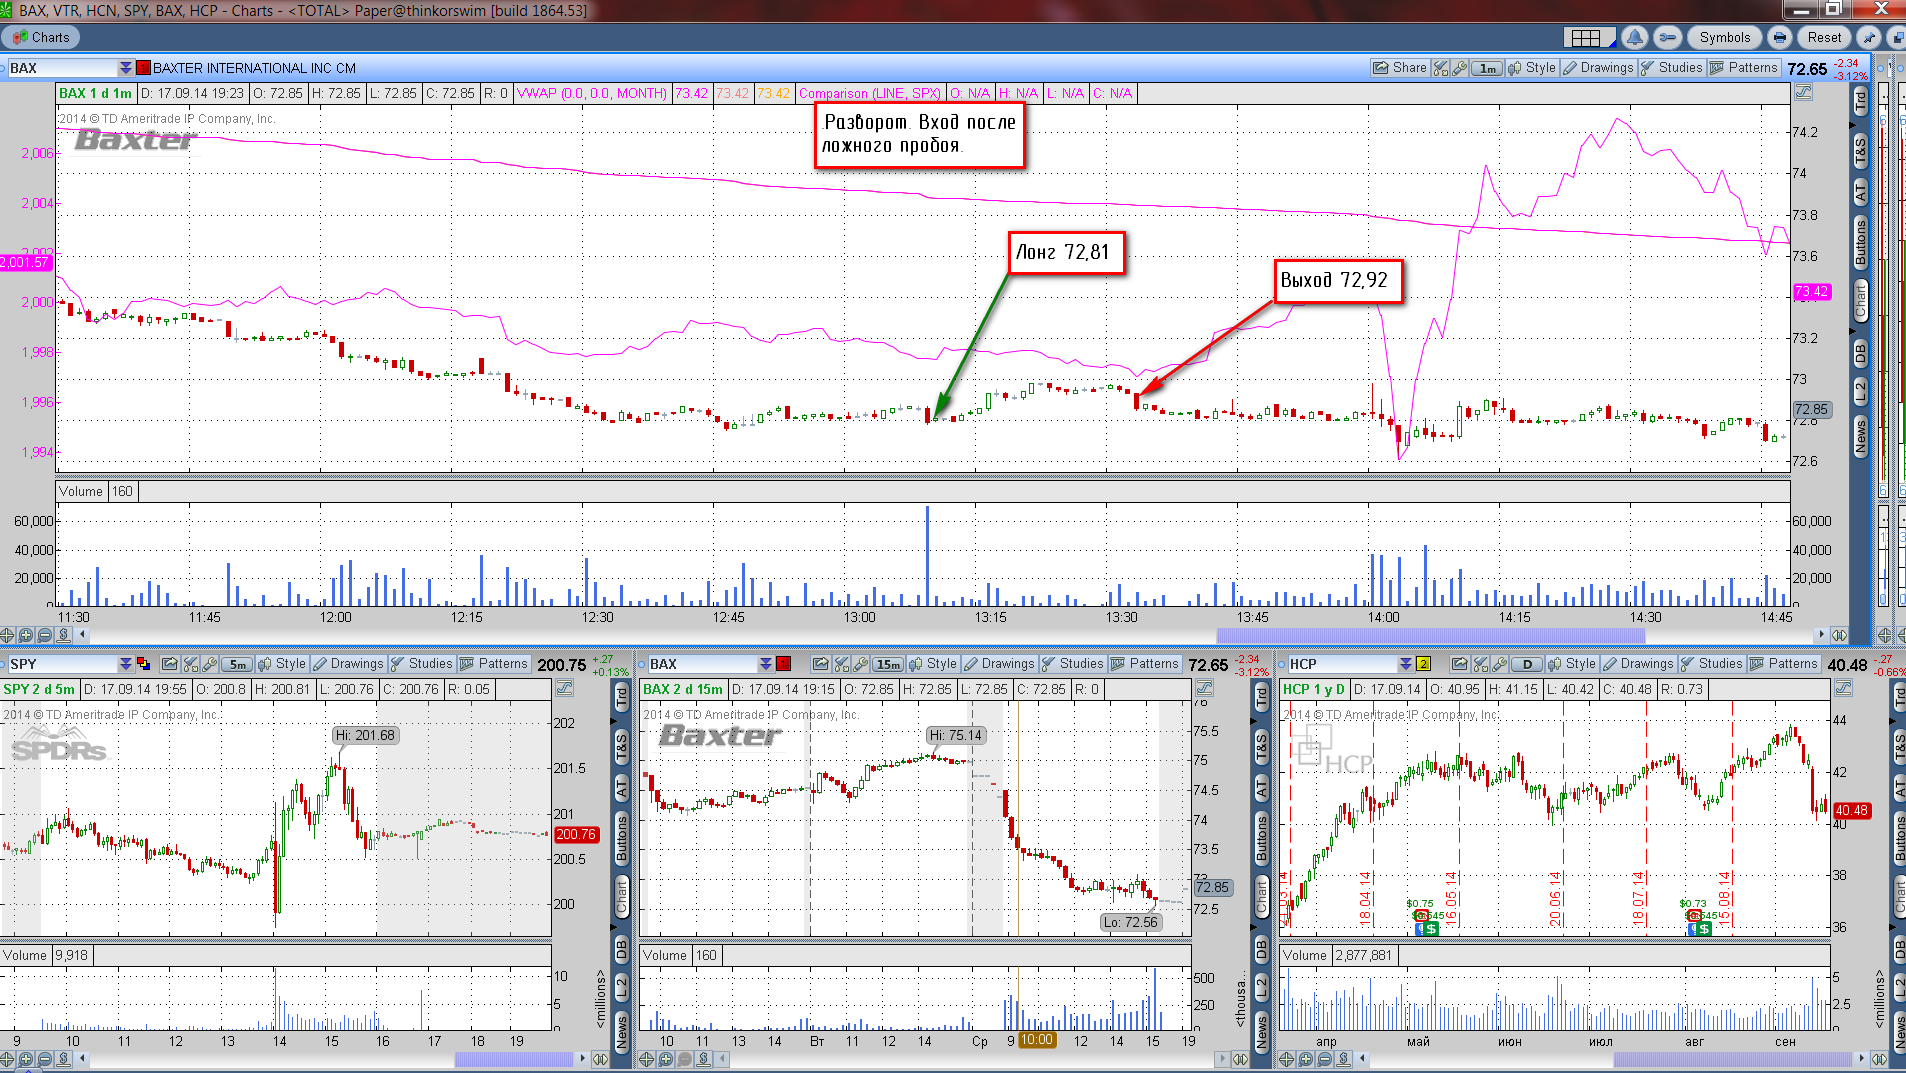
Task: Click the red link color square next to BAX
Action: [143, 68]
